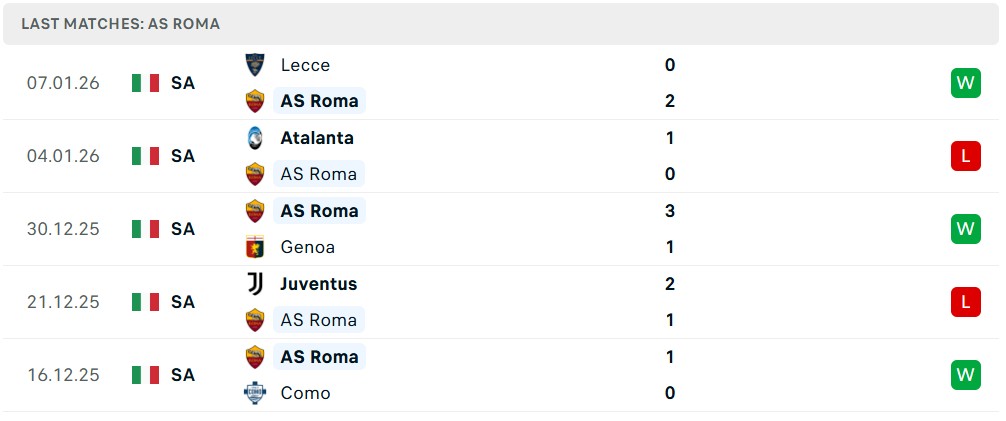Click the Lecce team crest icon
The height and width of the screenshot is (421, 1006).
[255, 65]
